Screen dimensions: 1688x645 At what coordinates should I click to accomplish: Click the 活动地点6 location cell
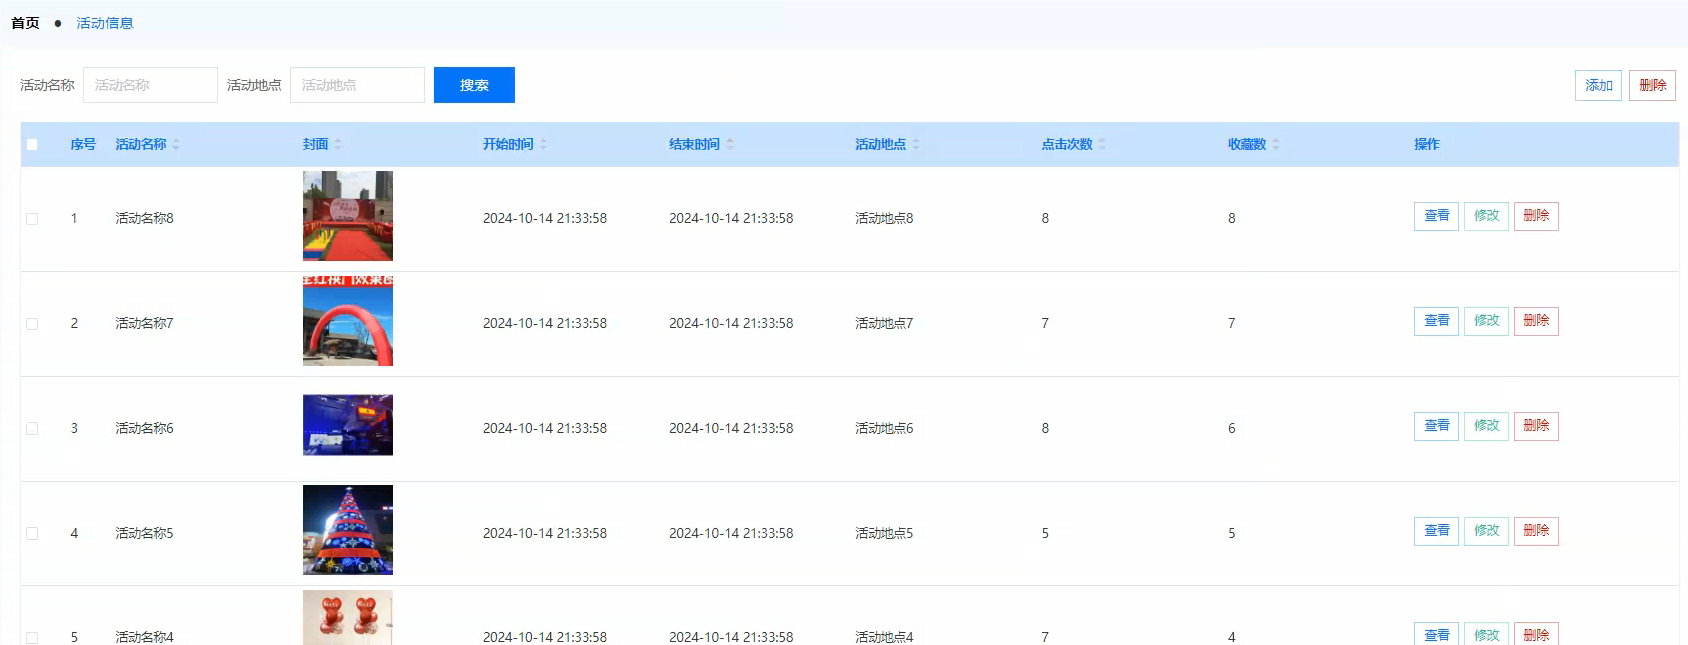884,428
